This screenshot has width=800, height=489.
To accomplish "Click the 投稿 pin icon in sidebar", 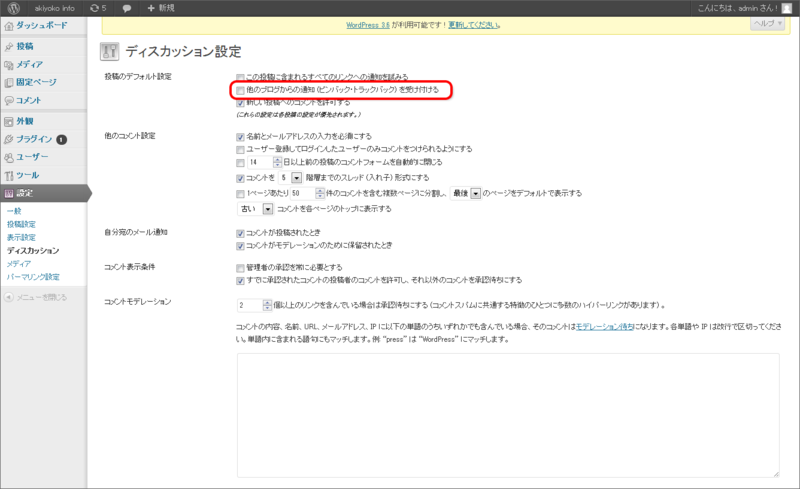I will (9, 47).
